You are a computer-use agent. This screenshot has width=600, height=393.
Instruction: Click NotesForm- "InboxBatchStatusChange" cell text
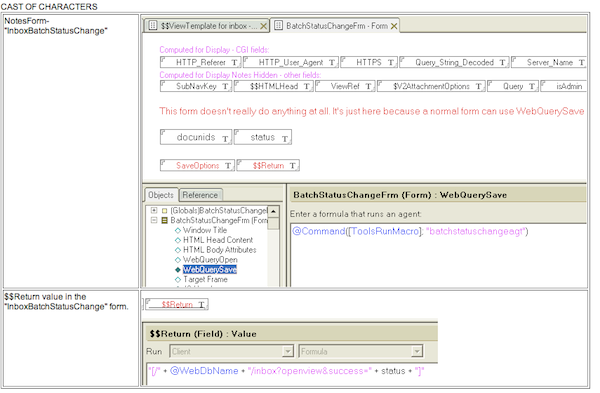(56, 26)
